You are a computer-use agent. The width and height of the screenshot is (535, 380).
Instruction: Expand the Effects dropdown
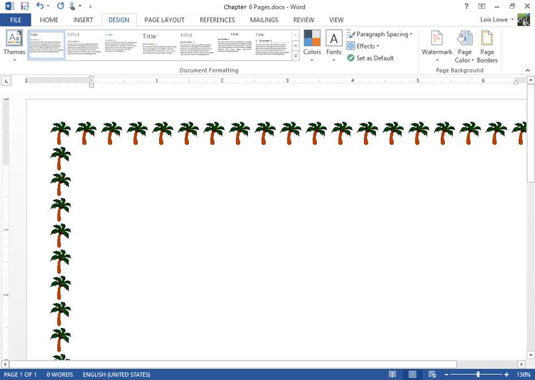click(363, 46)
